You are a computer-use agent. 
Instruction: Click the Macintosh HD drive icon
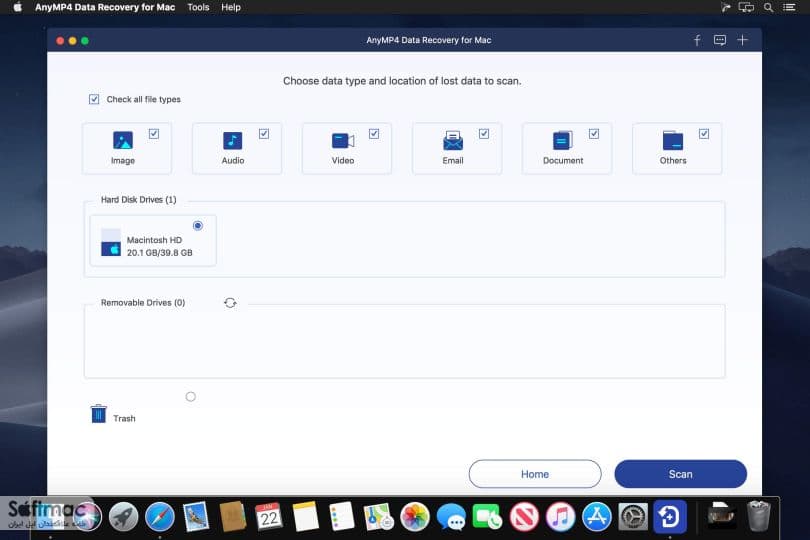pos(111,242)
